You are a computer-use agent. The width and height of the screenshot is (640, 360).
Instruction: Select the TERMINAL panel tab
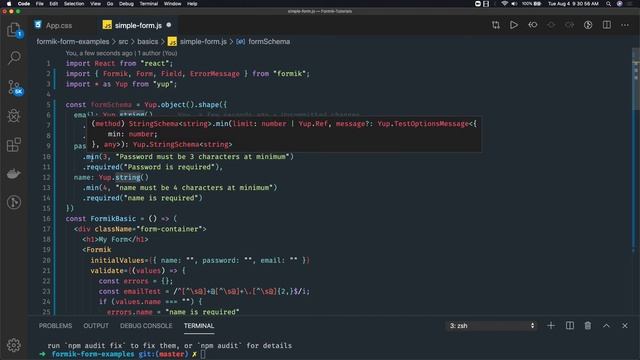[x=199, y=326]
